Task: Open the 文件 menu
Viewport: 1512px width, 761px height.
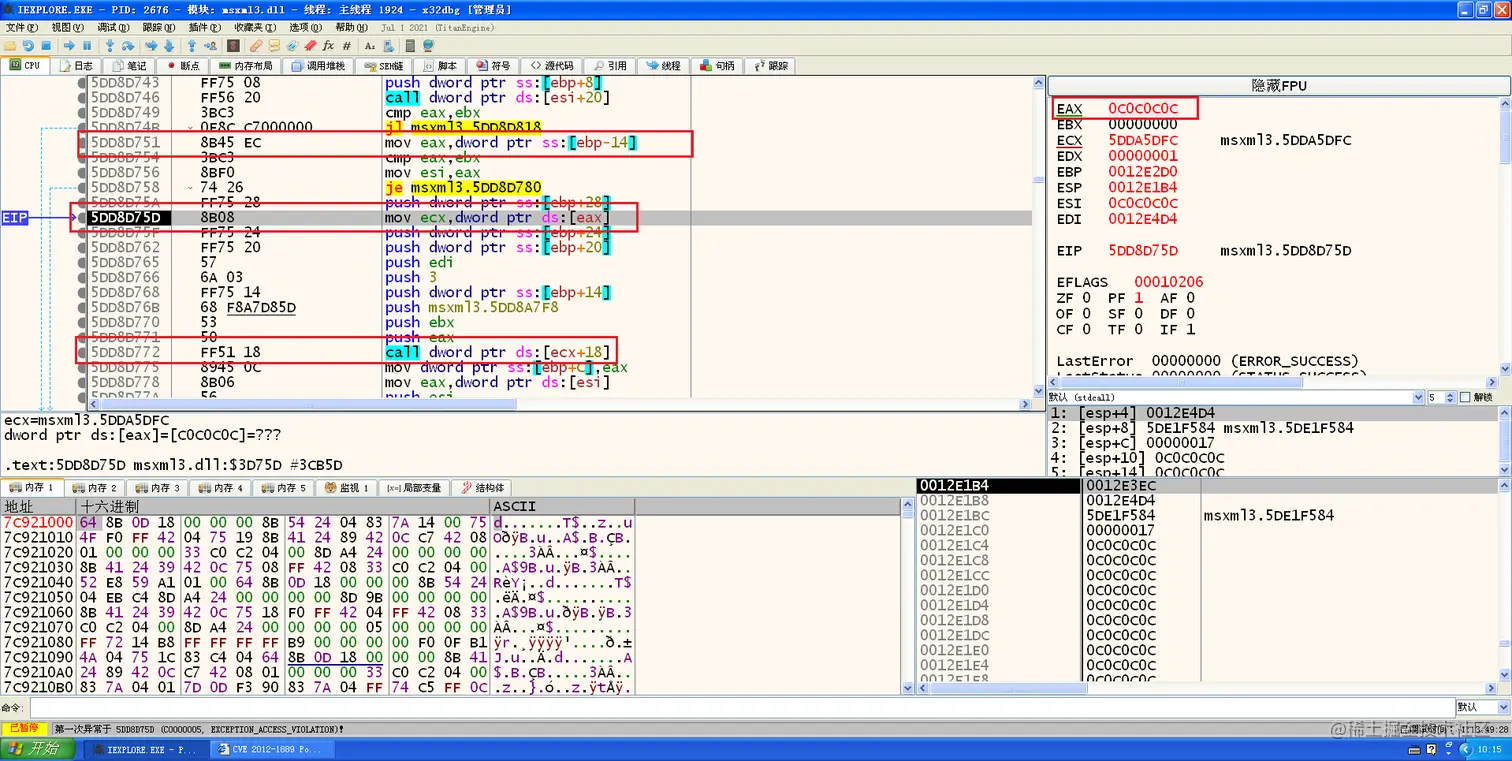Action: [22, 27]
